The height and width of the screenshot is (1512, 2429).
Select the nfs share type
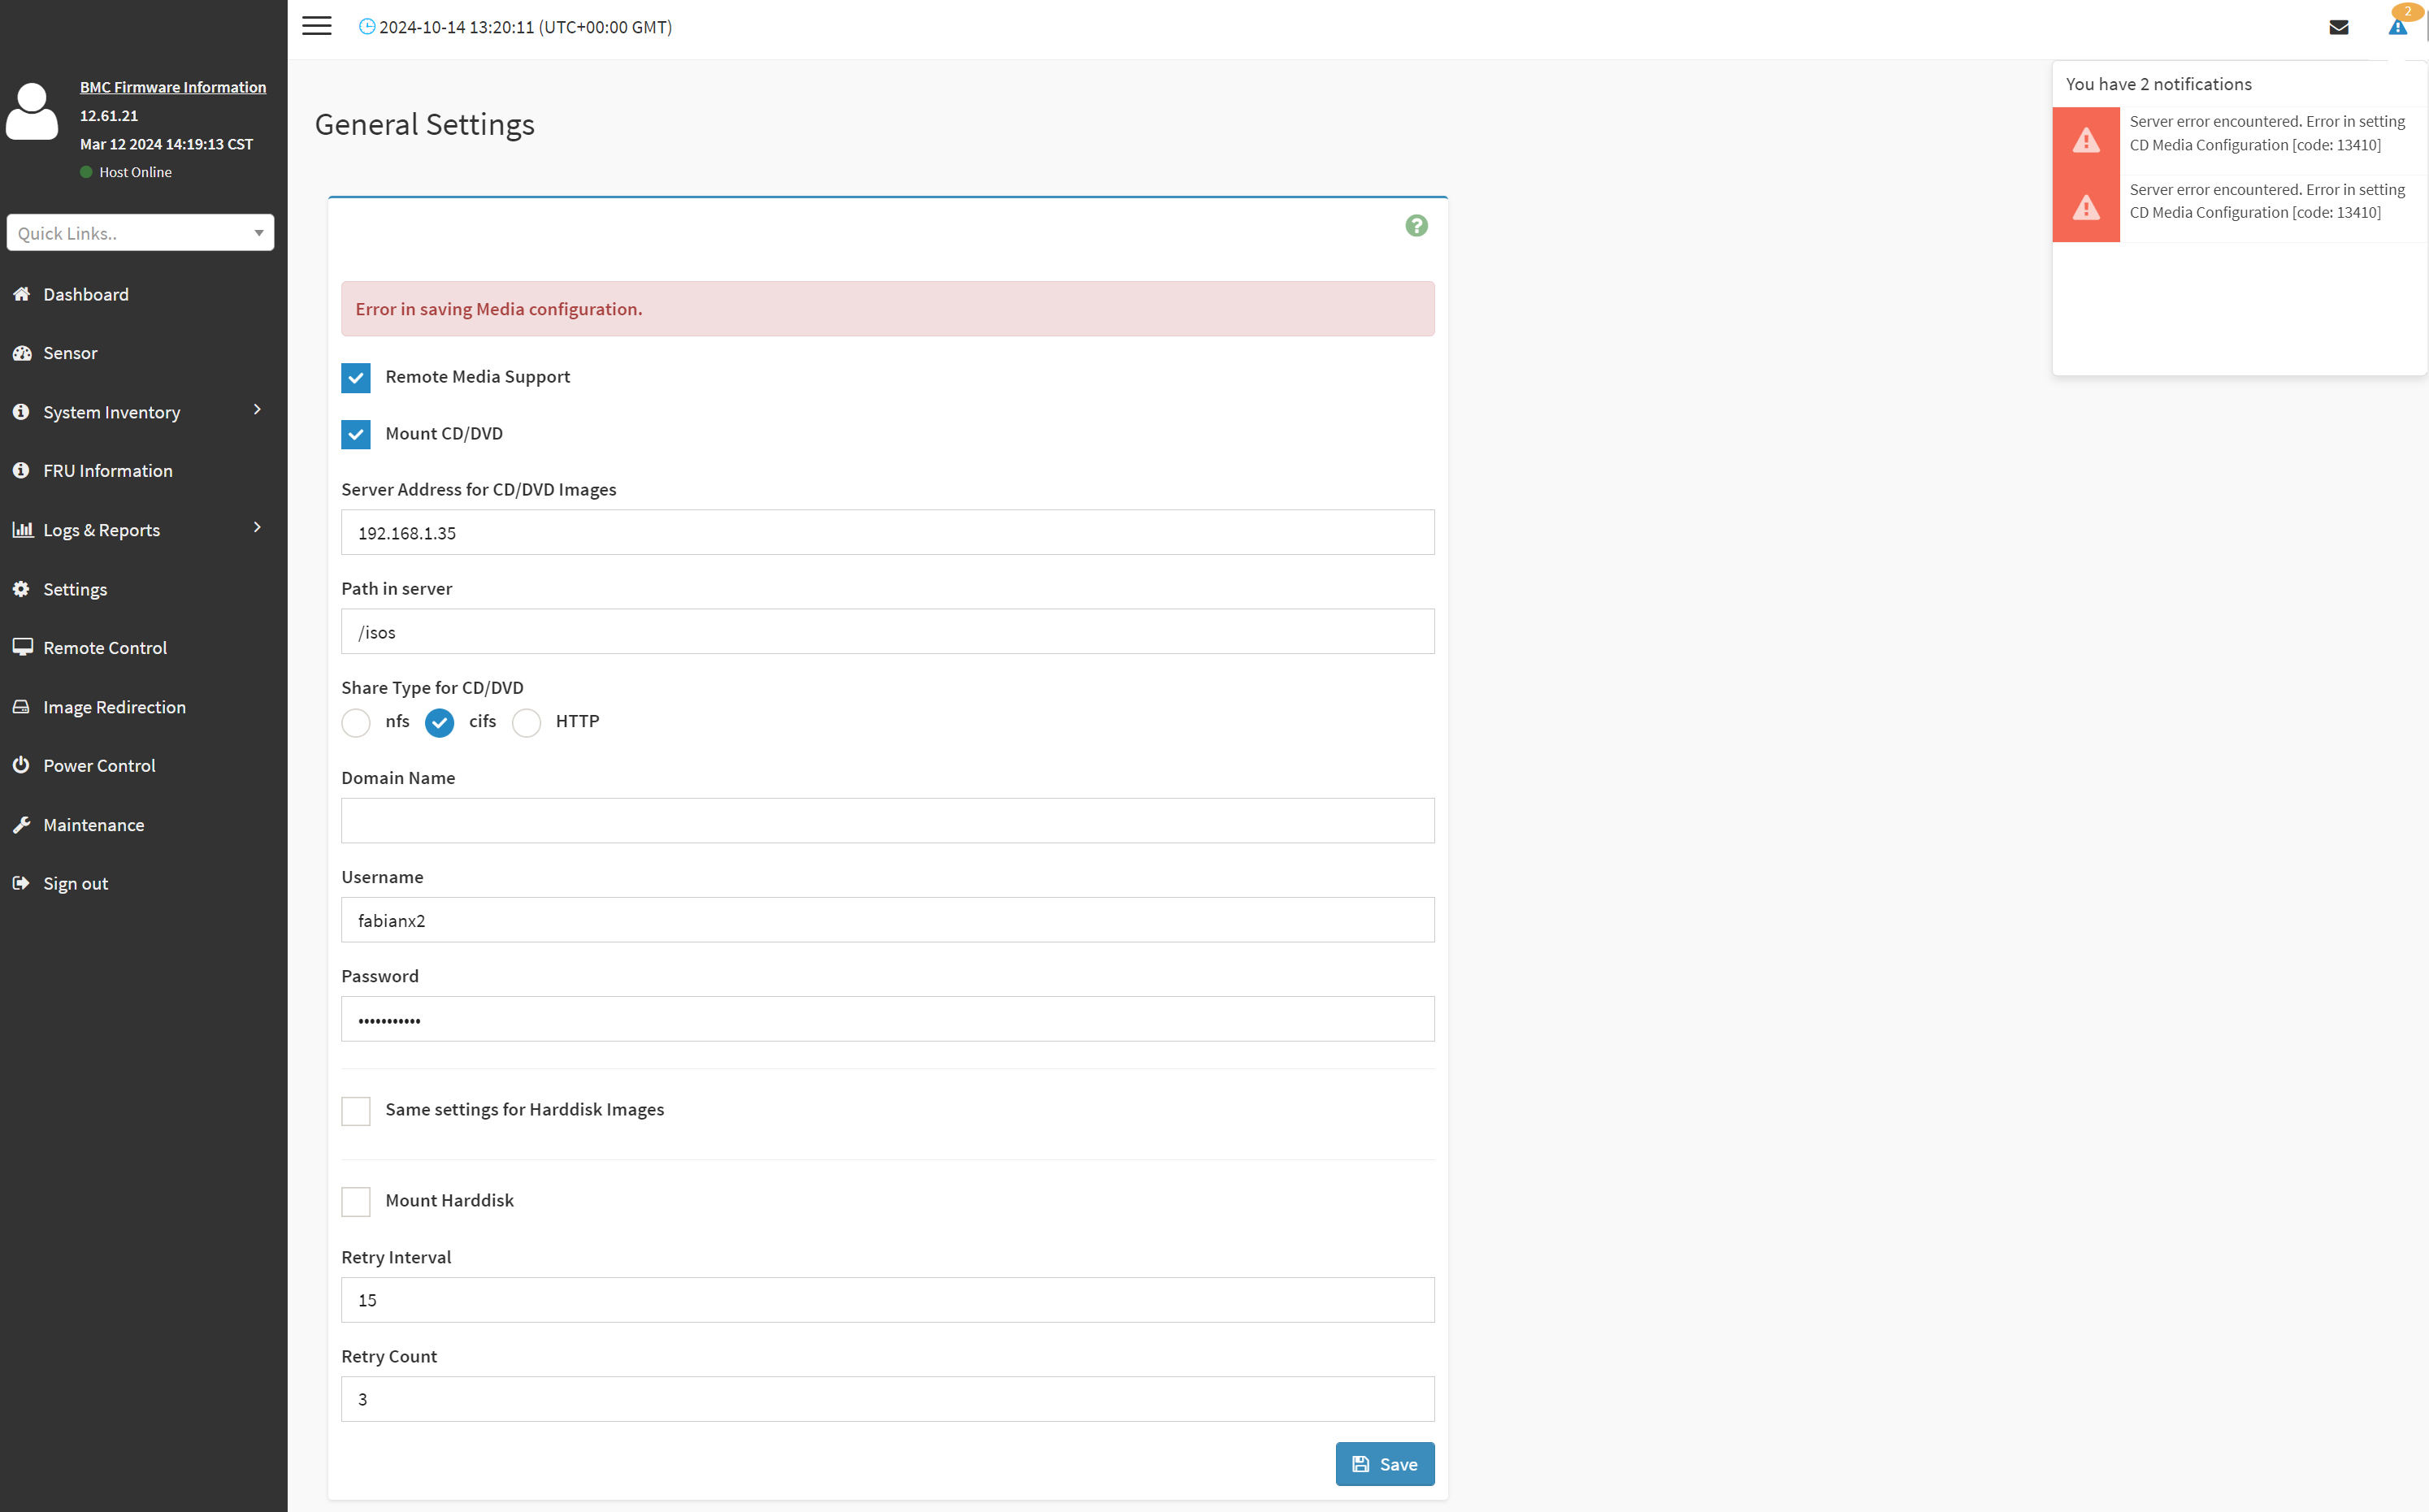tap(356, 722)
